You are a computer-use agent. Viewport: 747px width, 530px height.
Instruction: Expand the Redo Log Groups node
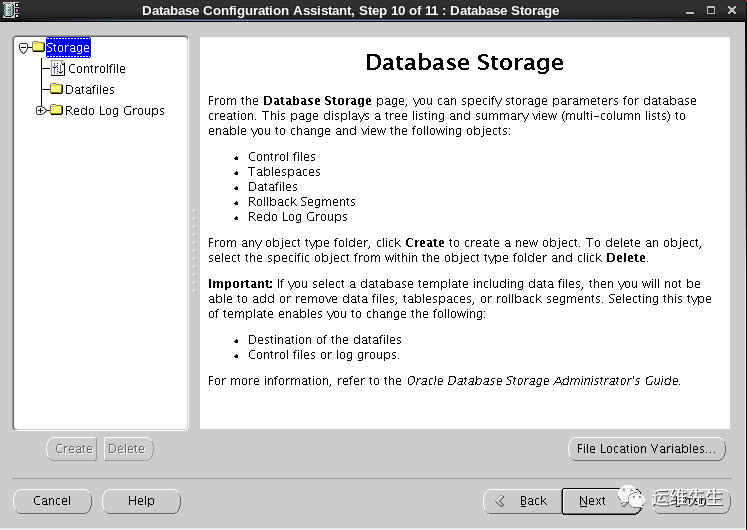(40, 111)
